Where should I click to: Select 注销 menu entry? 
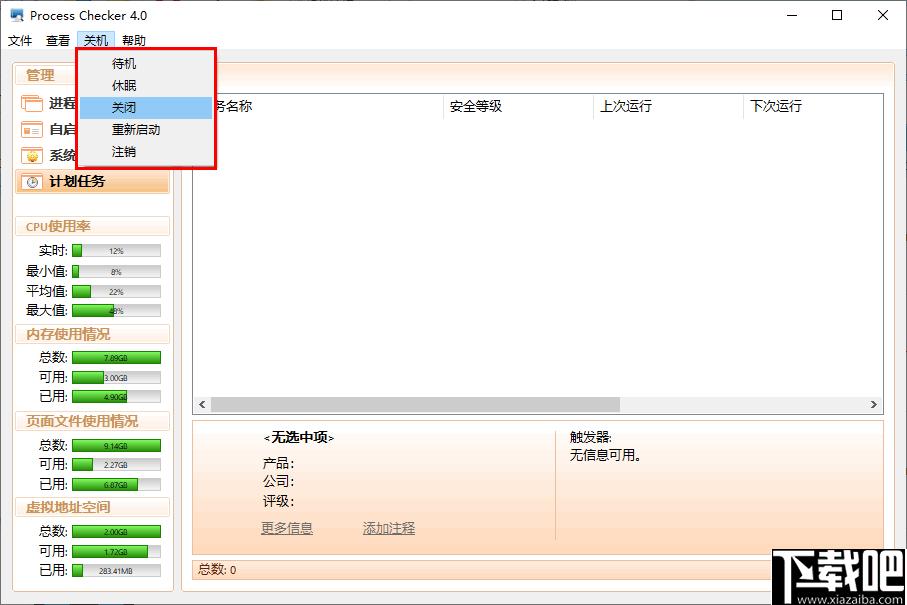coord(146,152)
